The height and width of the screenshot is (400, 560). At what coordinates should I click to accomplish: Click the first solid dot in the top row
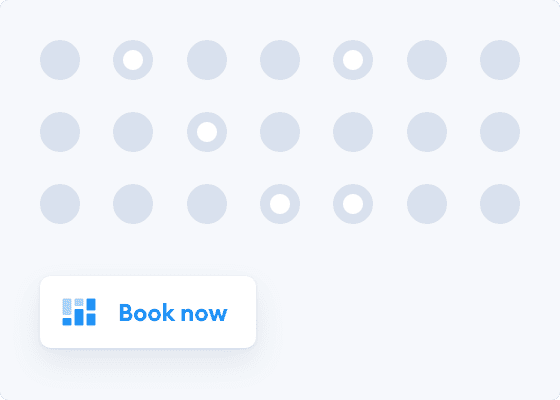click(x=60, y=60)
